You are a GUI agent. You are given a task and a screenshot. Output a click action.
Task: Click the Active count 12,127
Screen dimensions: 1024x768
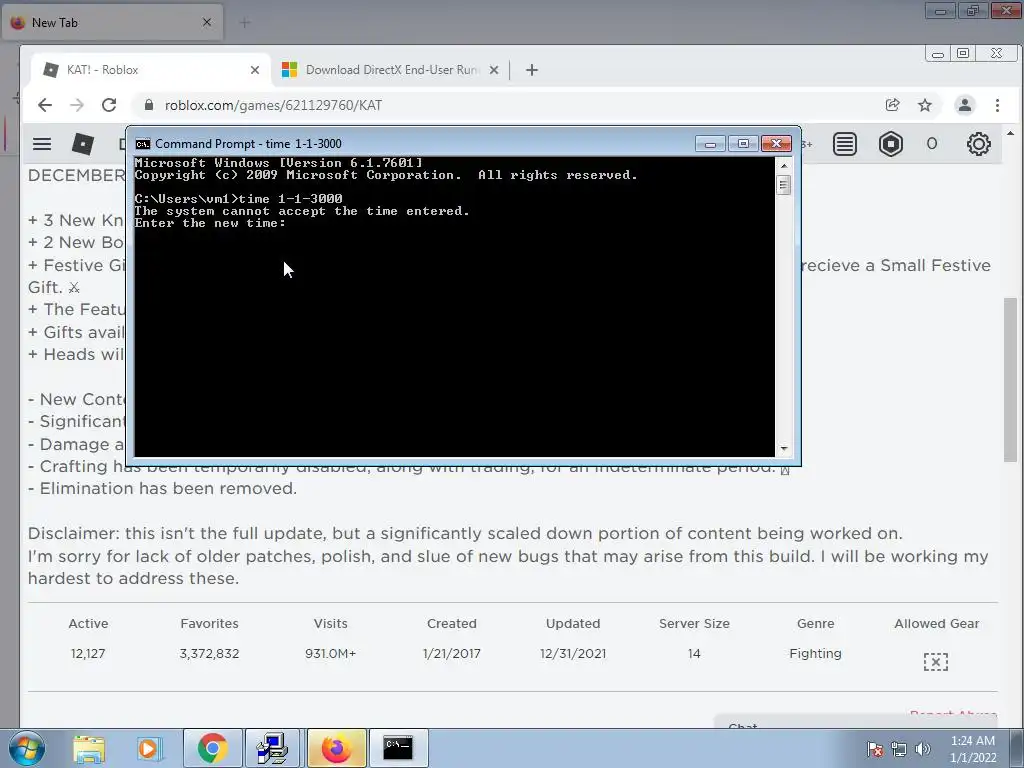coord(88,654)
